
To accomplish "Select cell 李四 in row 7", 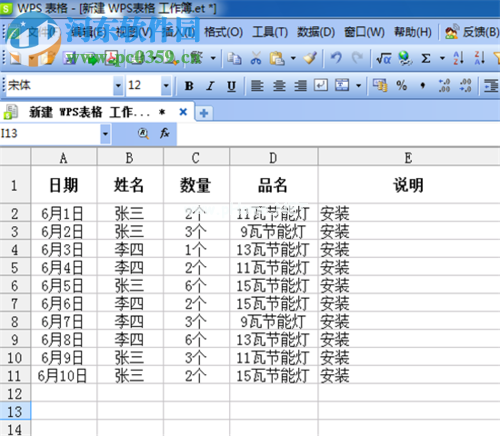I will click(130, 303).
